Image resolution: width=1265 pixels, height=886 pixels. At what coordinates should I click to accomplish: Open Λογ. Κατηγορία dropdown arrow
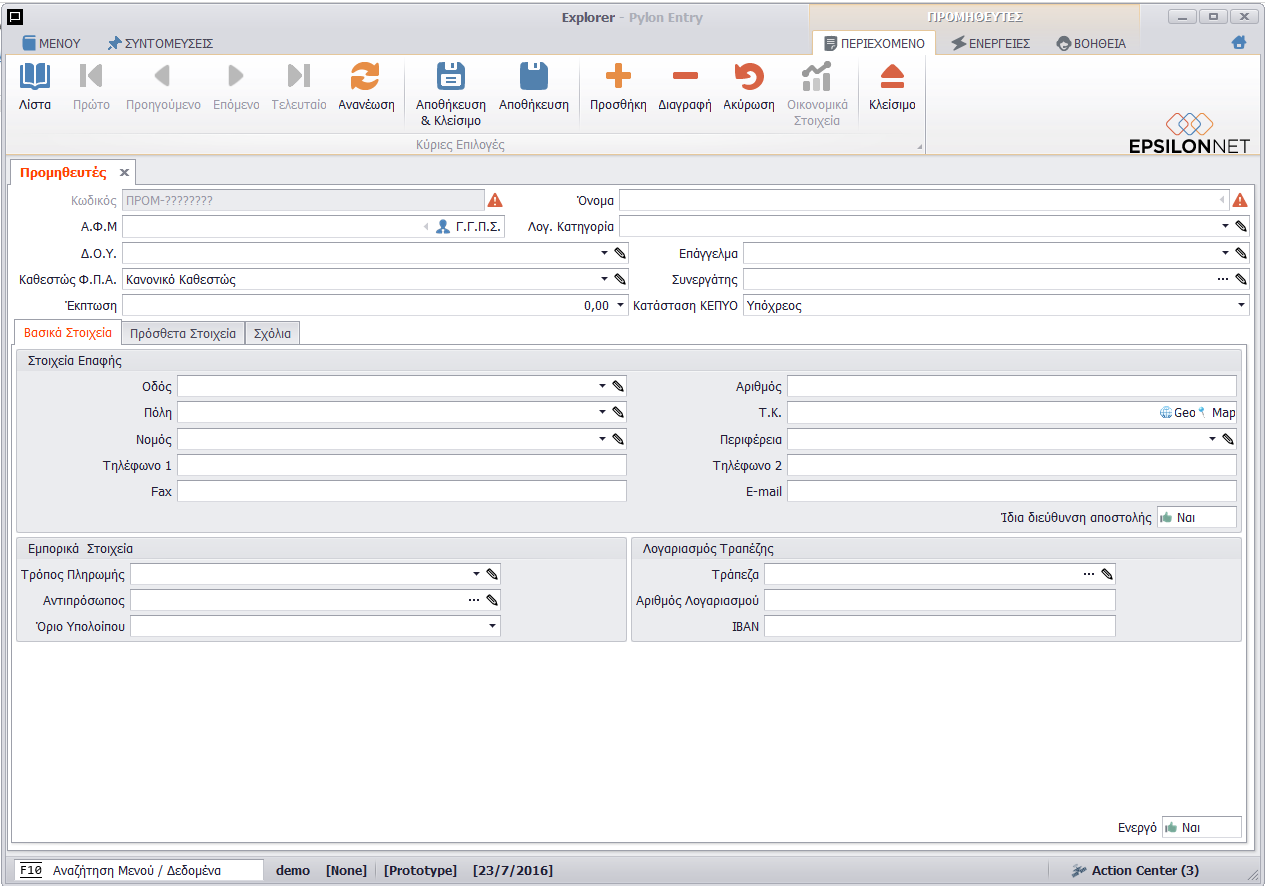[1226, 226]
